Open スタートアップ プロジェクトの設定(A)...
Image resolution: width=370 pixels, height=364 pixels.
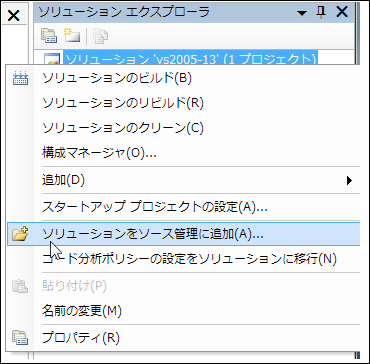tap(184, 207)
